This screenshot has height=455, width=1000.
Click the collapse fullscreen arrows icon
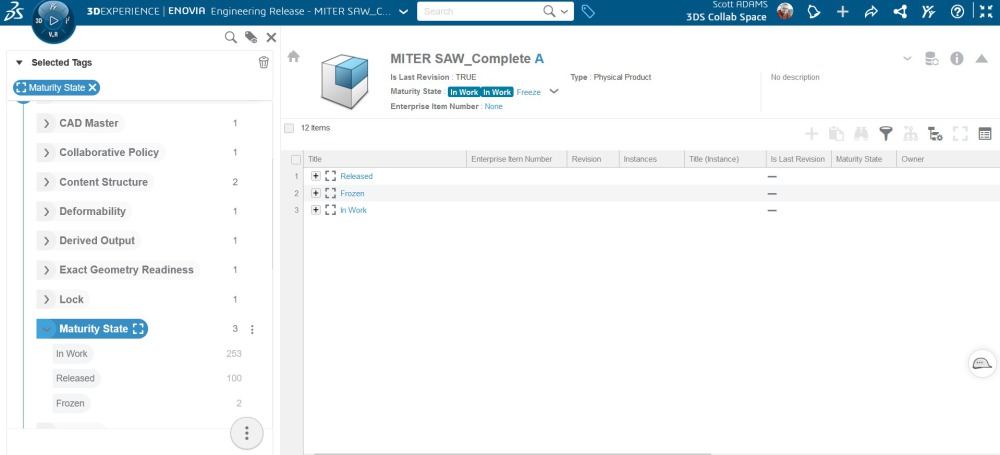coord(986,11)
